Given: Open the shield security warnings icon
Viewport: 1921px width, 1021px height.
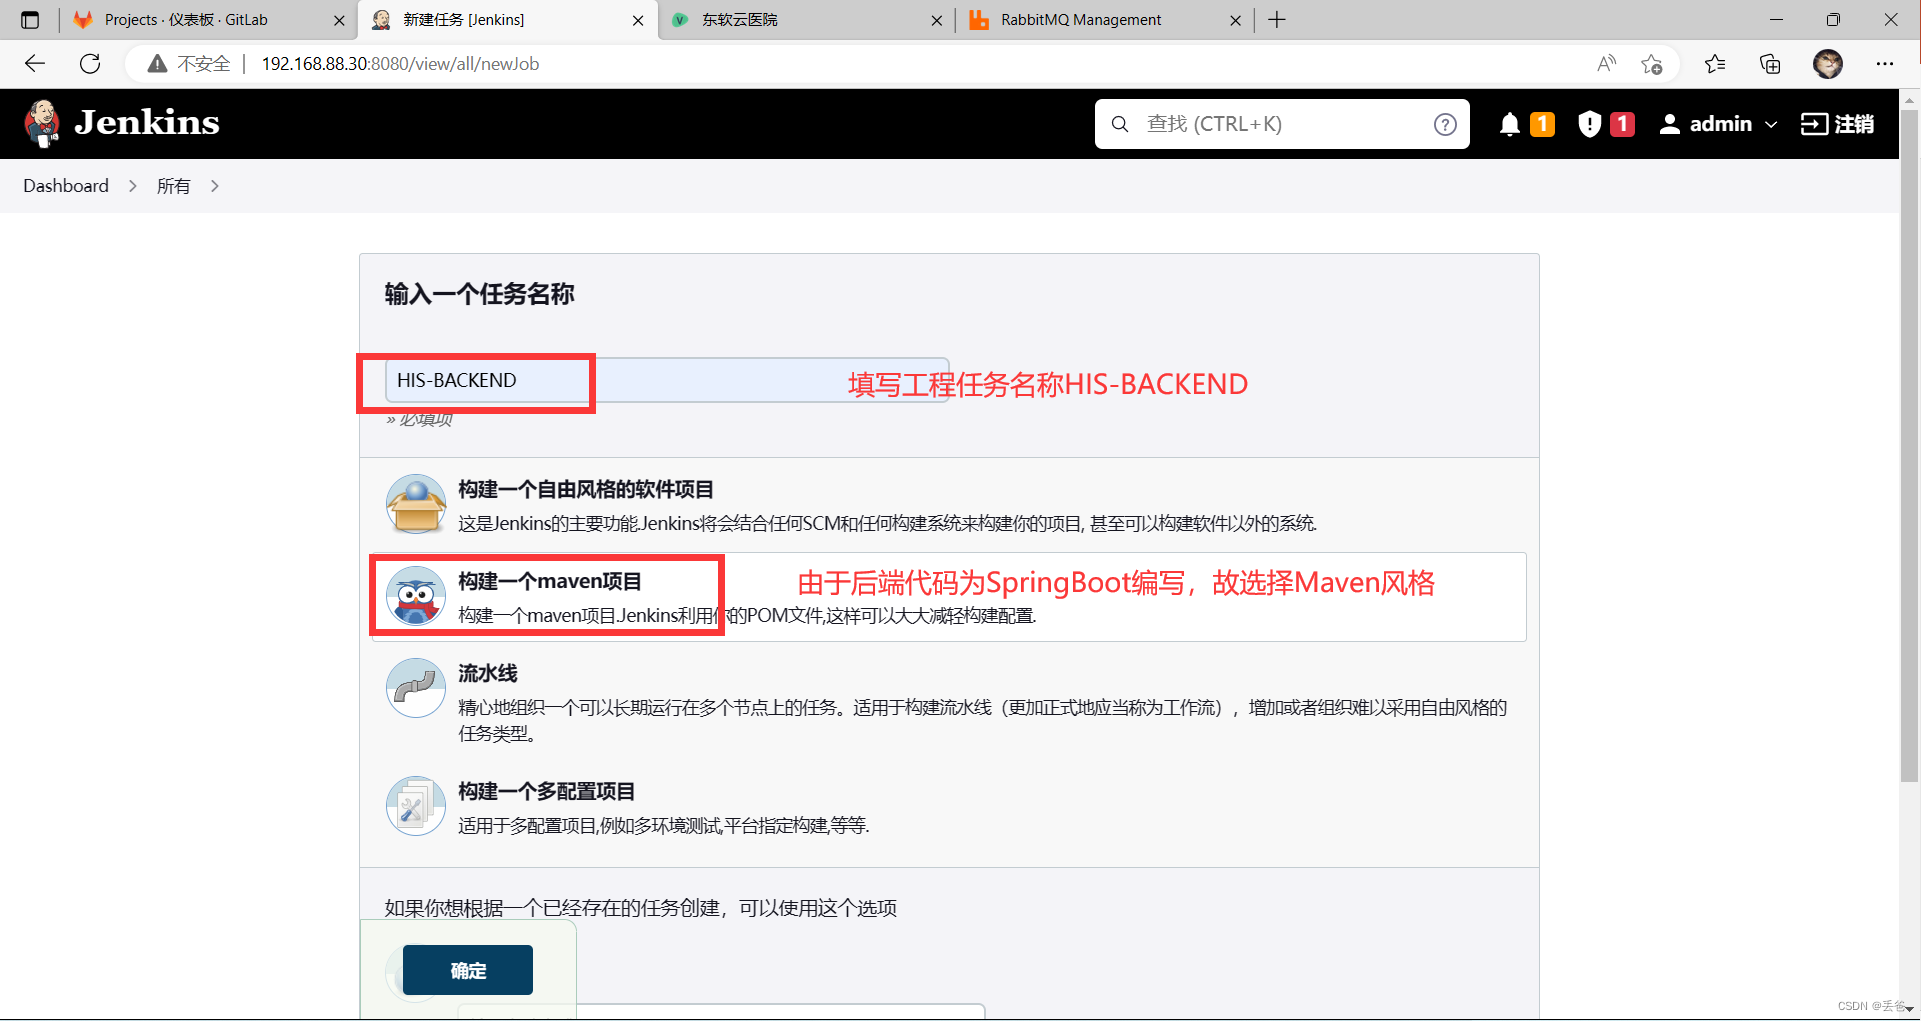Looking at the screenshot, I should 1590,124.
